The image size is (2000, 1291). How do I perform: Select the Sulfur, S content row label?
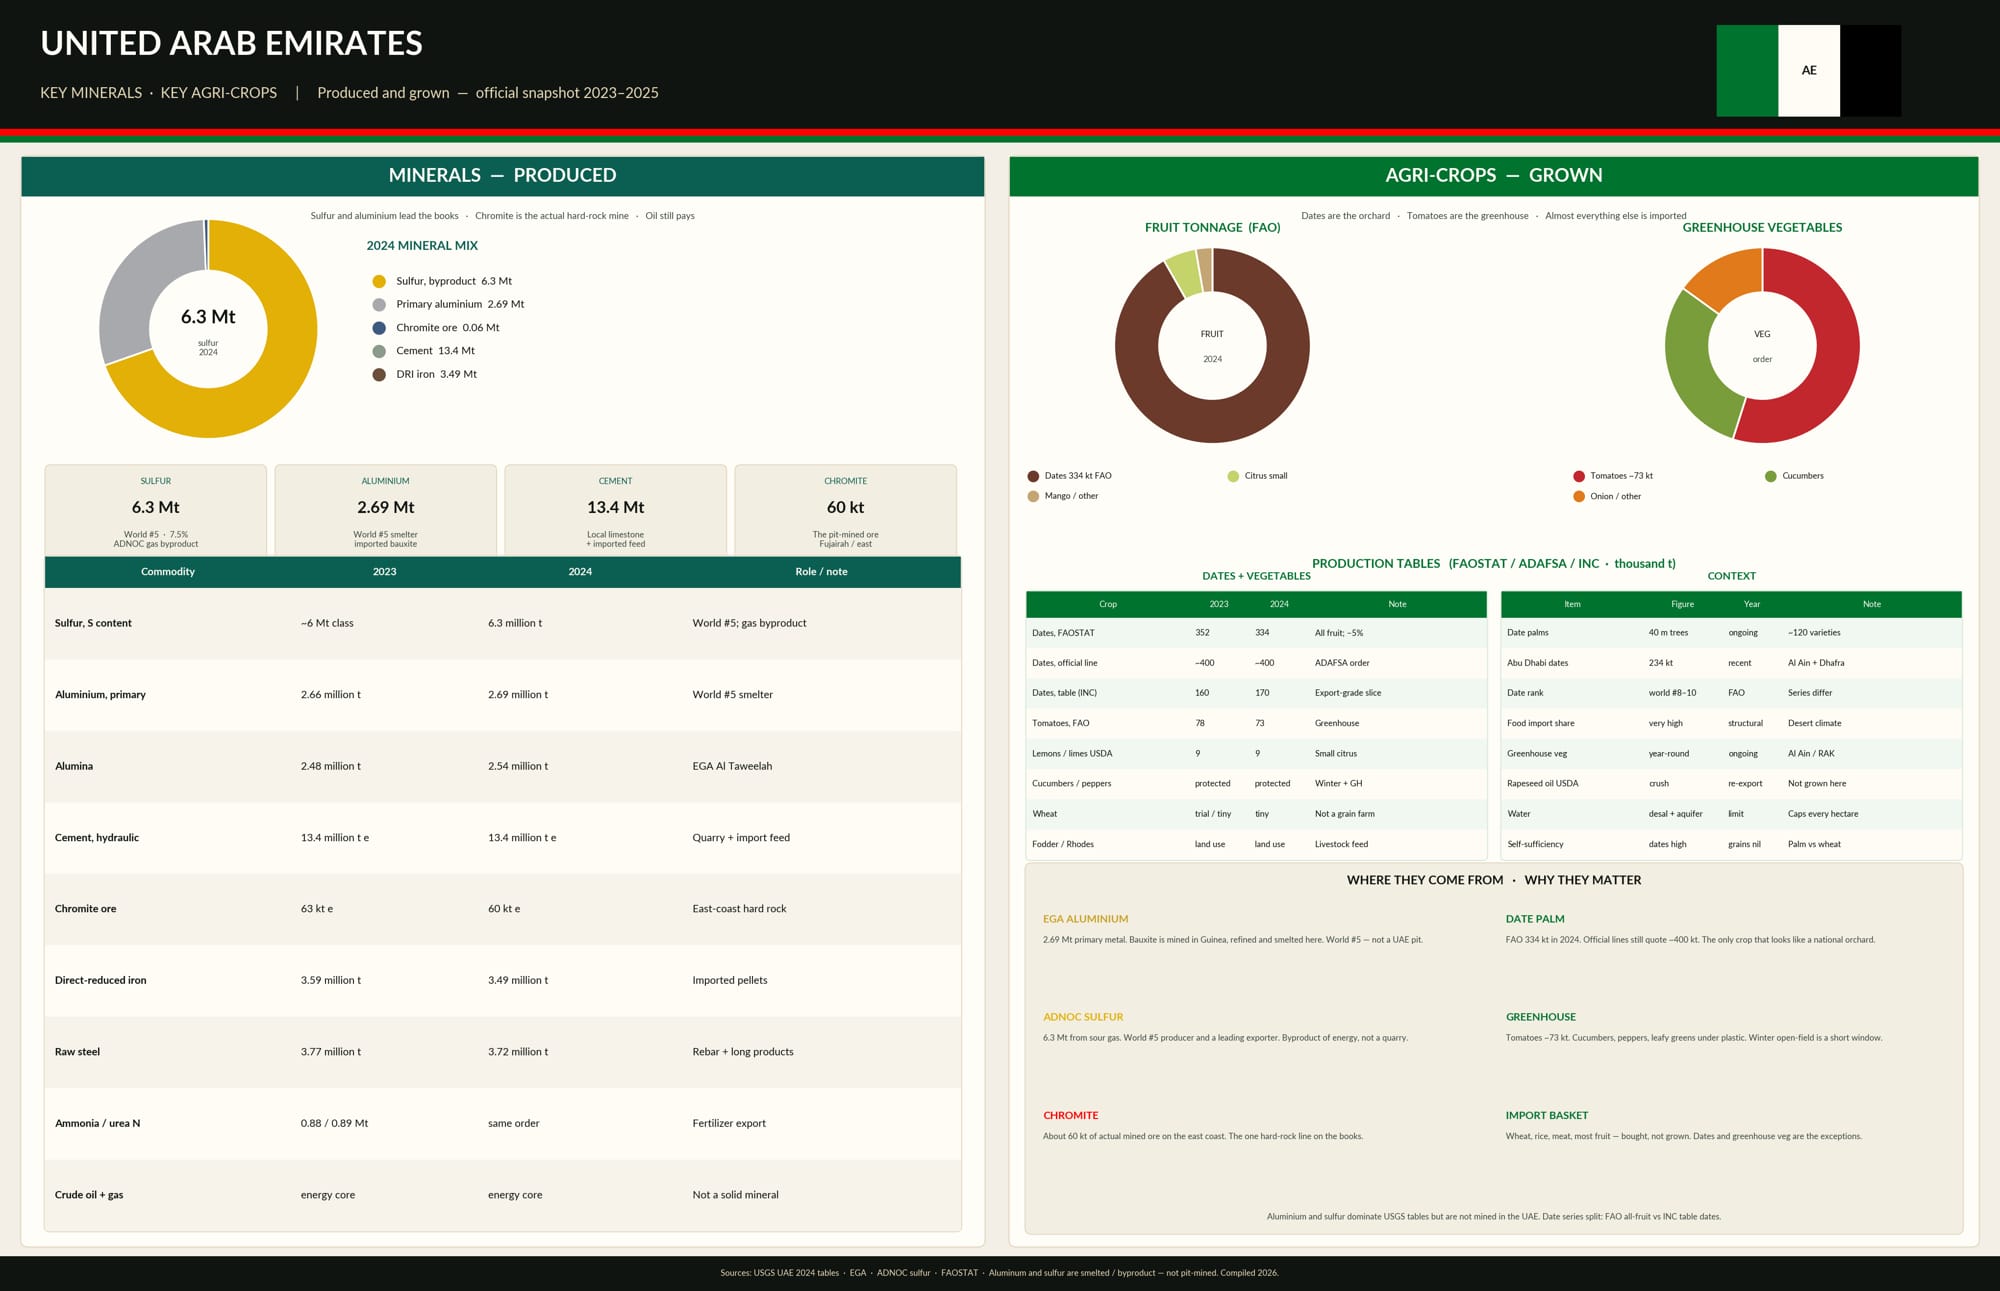pos(93,623)
